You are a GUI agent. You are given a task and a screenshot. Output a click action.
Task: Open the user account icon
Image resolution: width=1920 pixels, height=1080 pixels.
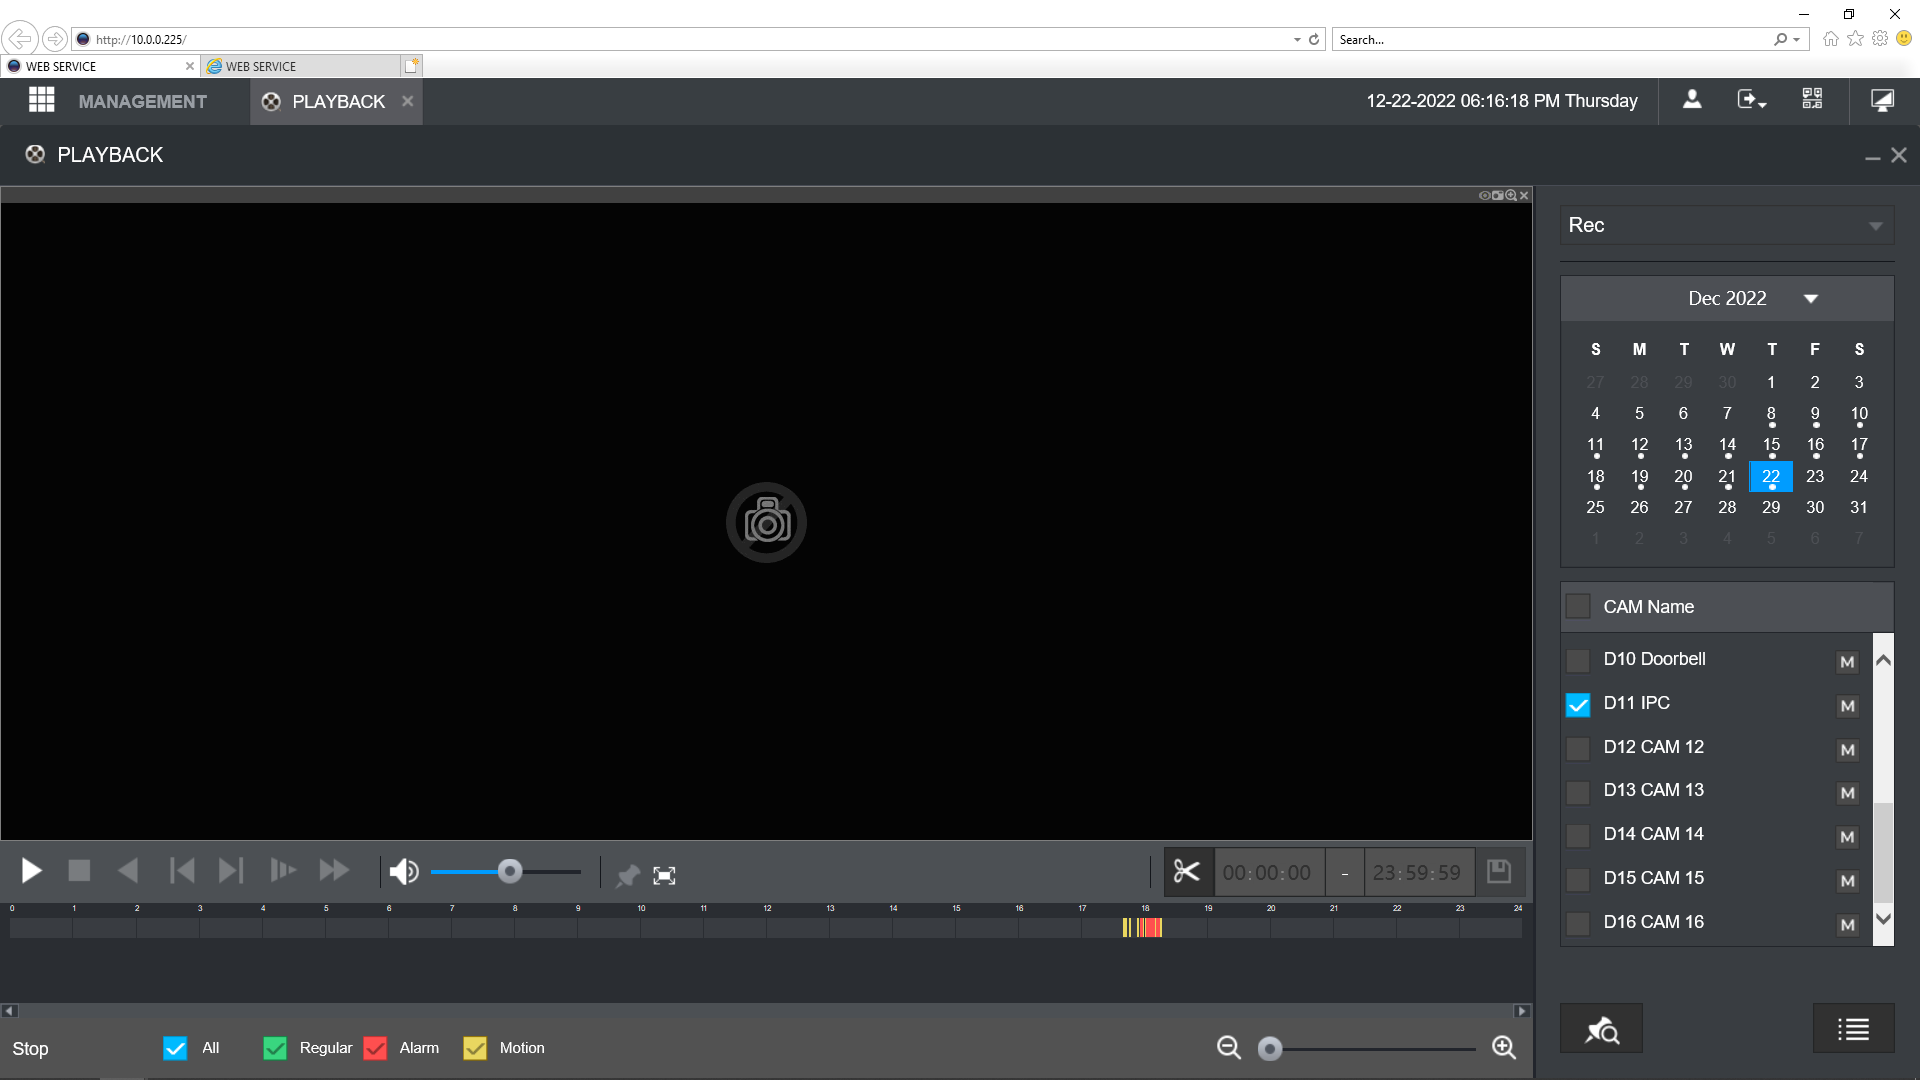pos(1692,100)
